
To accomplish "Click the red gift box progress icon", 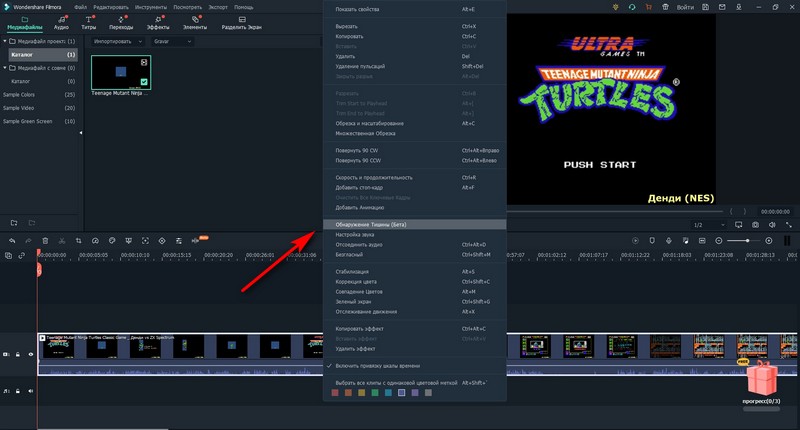I will [762, 378].
